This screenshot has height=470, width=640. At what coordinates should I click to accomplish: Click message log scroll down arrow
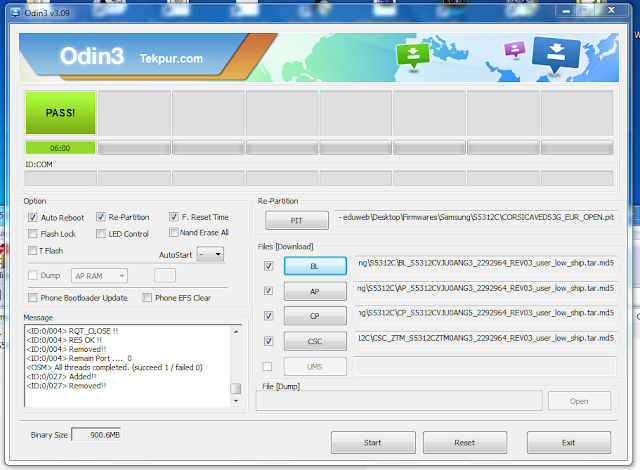coord(236,401)
